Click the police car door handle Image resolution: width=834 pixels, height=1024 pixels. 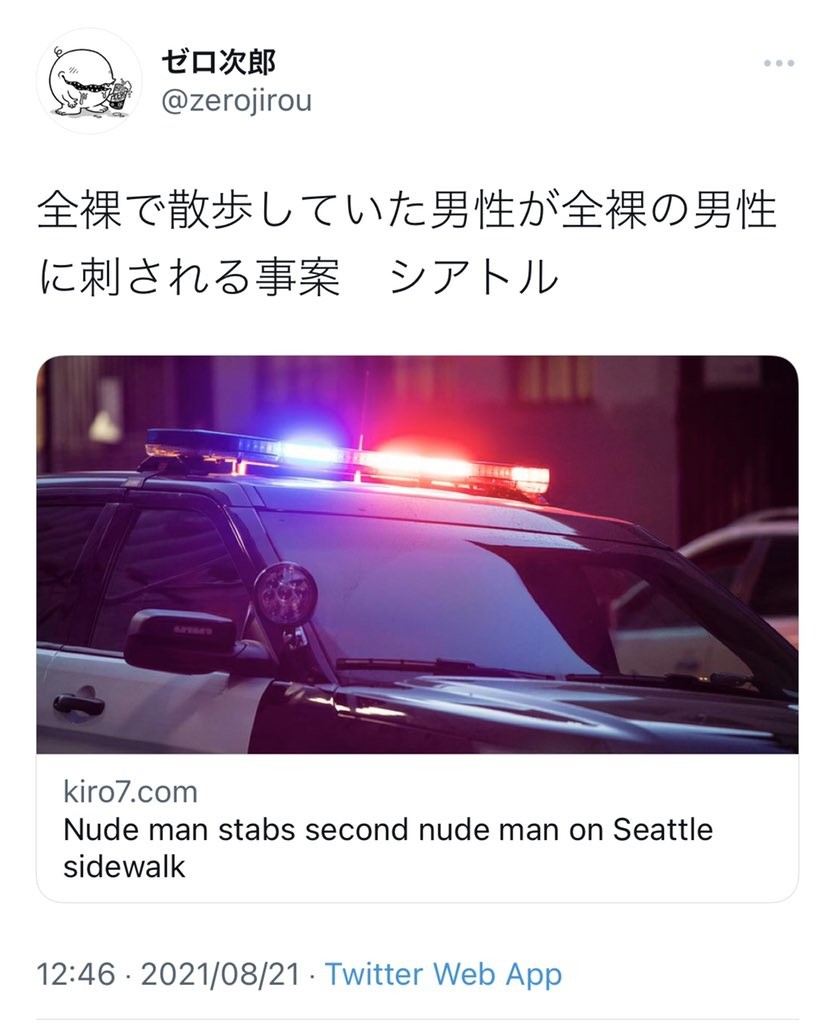79,703
